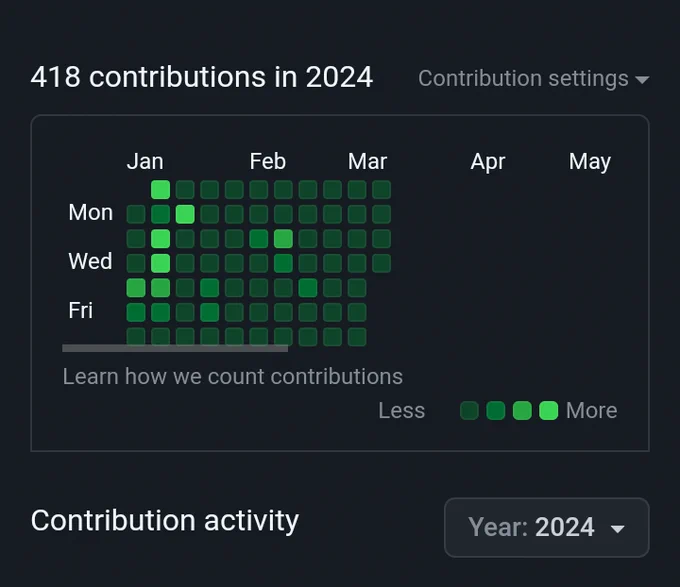Click the first Thursday cell above the Fri row
The width and height of the screenshot is (680, 587).
(x=136, y=288)
